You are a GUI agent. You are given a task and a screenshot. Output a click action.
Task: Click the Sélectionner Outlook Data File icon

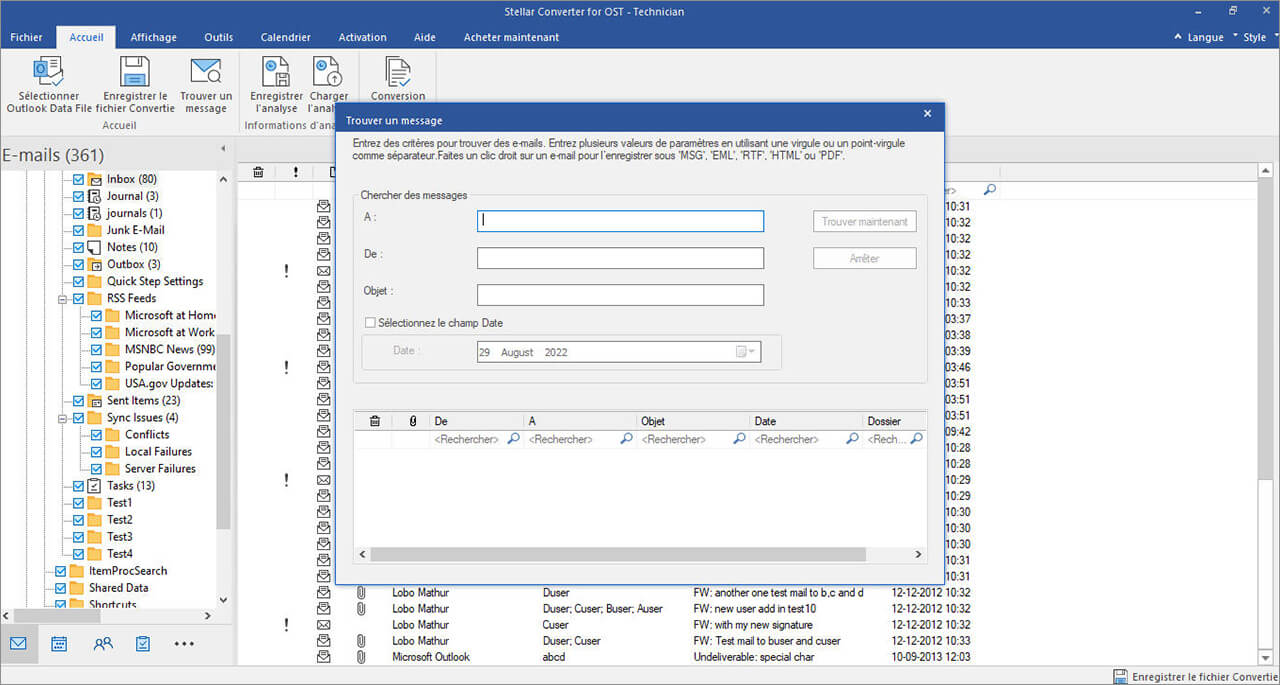coord(48,71)
